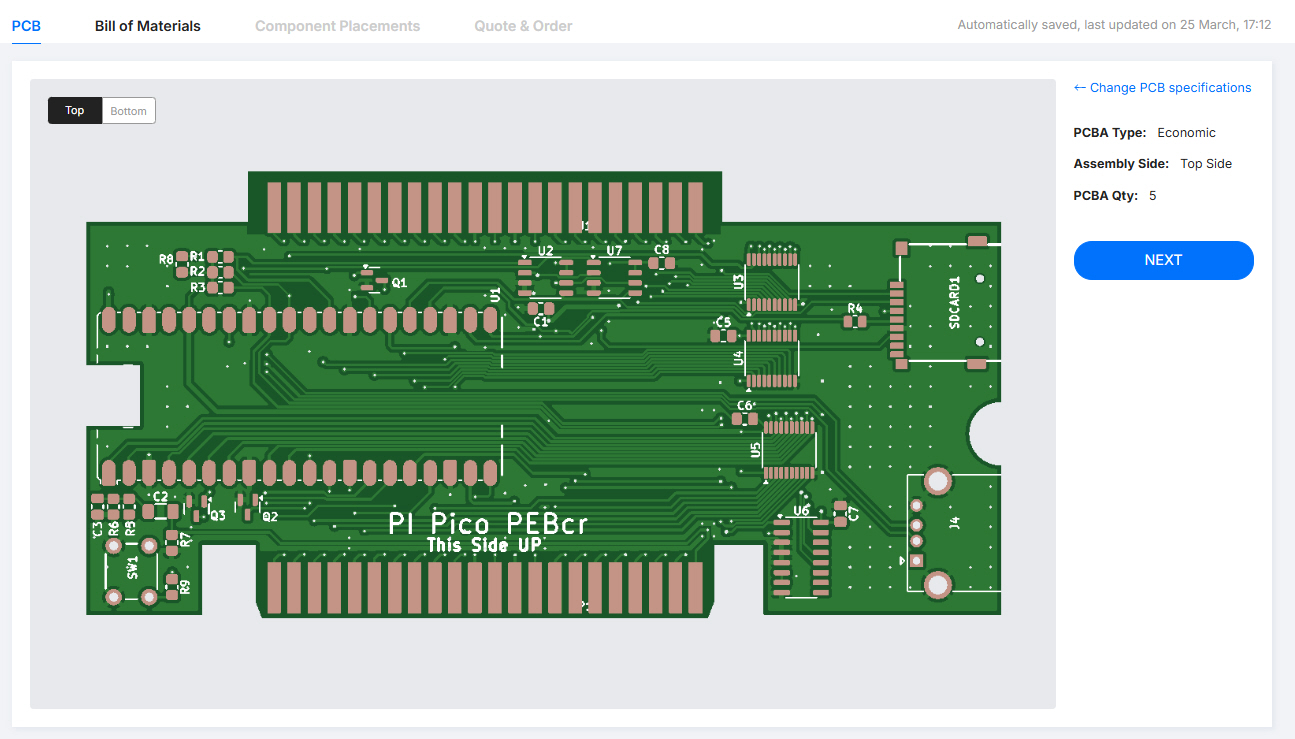Screen dimensions: 1295x739
Task: Open the Quote & Order tab
Action: (523, 26)
